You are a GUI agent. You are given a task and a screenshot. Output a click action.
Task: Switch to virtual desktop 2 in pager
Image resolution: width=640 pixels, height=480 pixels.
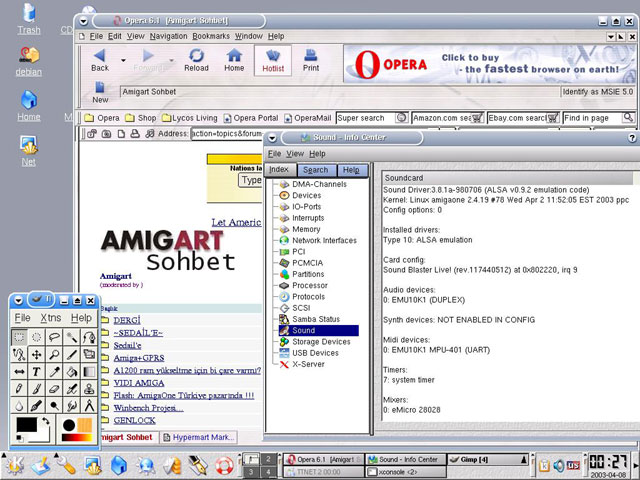coord(268,458)
